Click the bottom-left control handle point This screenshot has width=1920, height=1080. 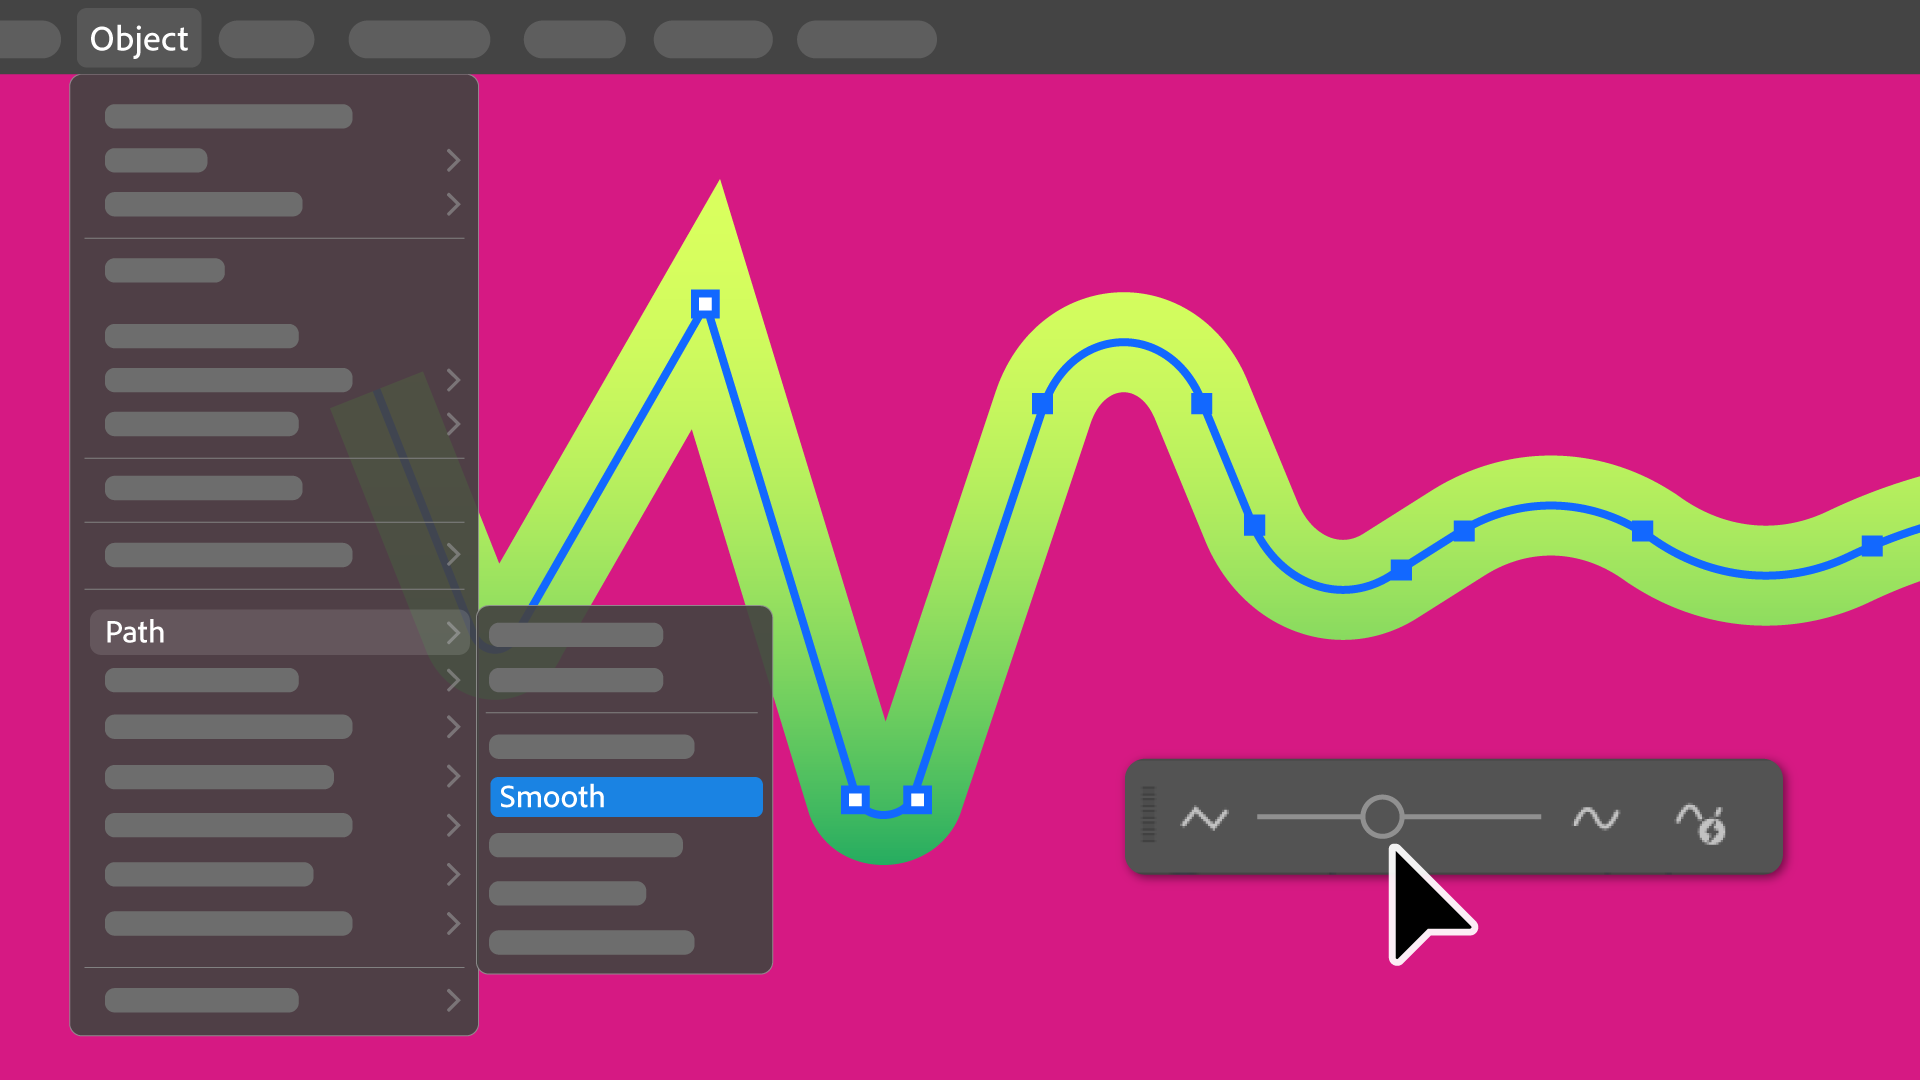857,798
